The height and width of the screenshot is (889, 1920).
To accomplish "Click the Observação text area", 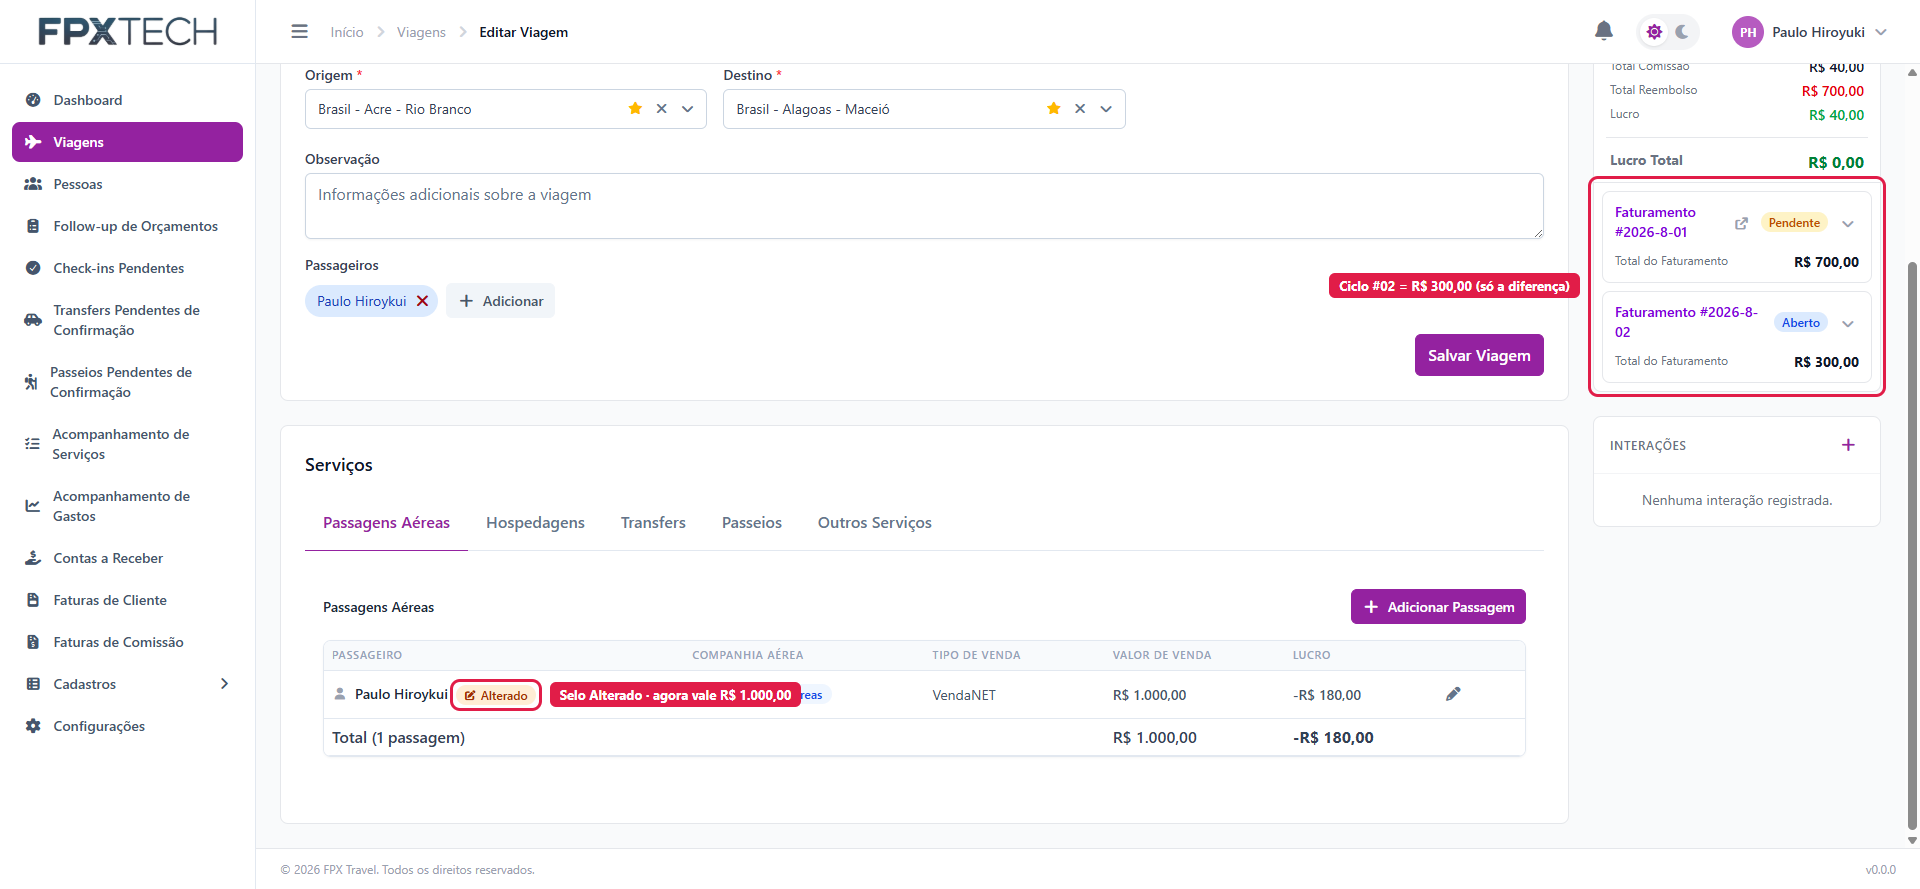I will 924,206.
